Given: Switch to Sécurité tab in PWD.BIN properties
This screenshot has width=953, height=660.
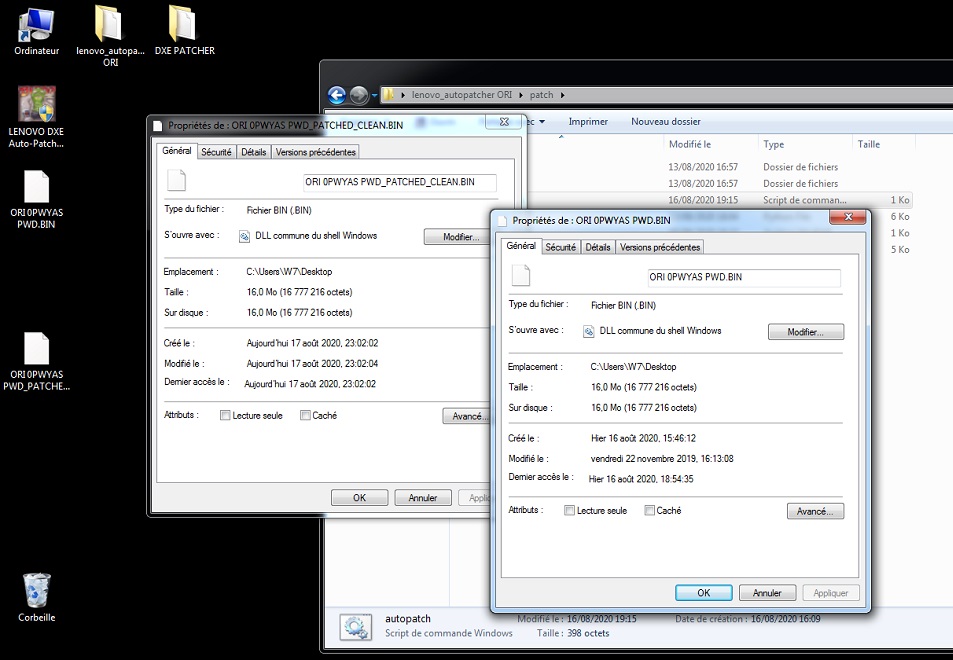Looking at the screenshot, I should [x=560, y=247].
